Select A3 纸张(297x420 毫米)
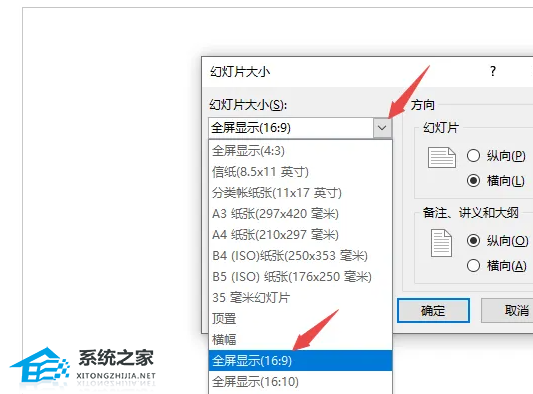Image resolution: width=533 pixels, height=394 pixels. [x=300, y=214]
